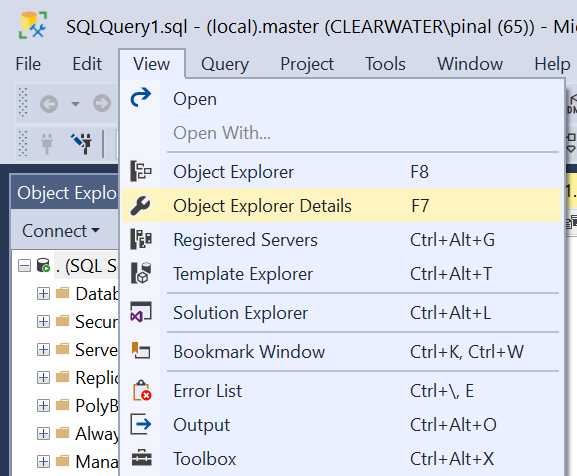Viewport: 577px width, 476px height.
Task: Open the Query menu
Action: click(225, 64)
